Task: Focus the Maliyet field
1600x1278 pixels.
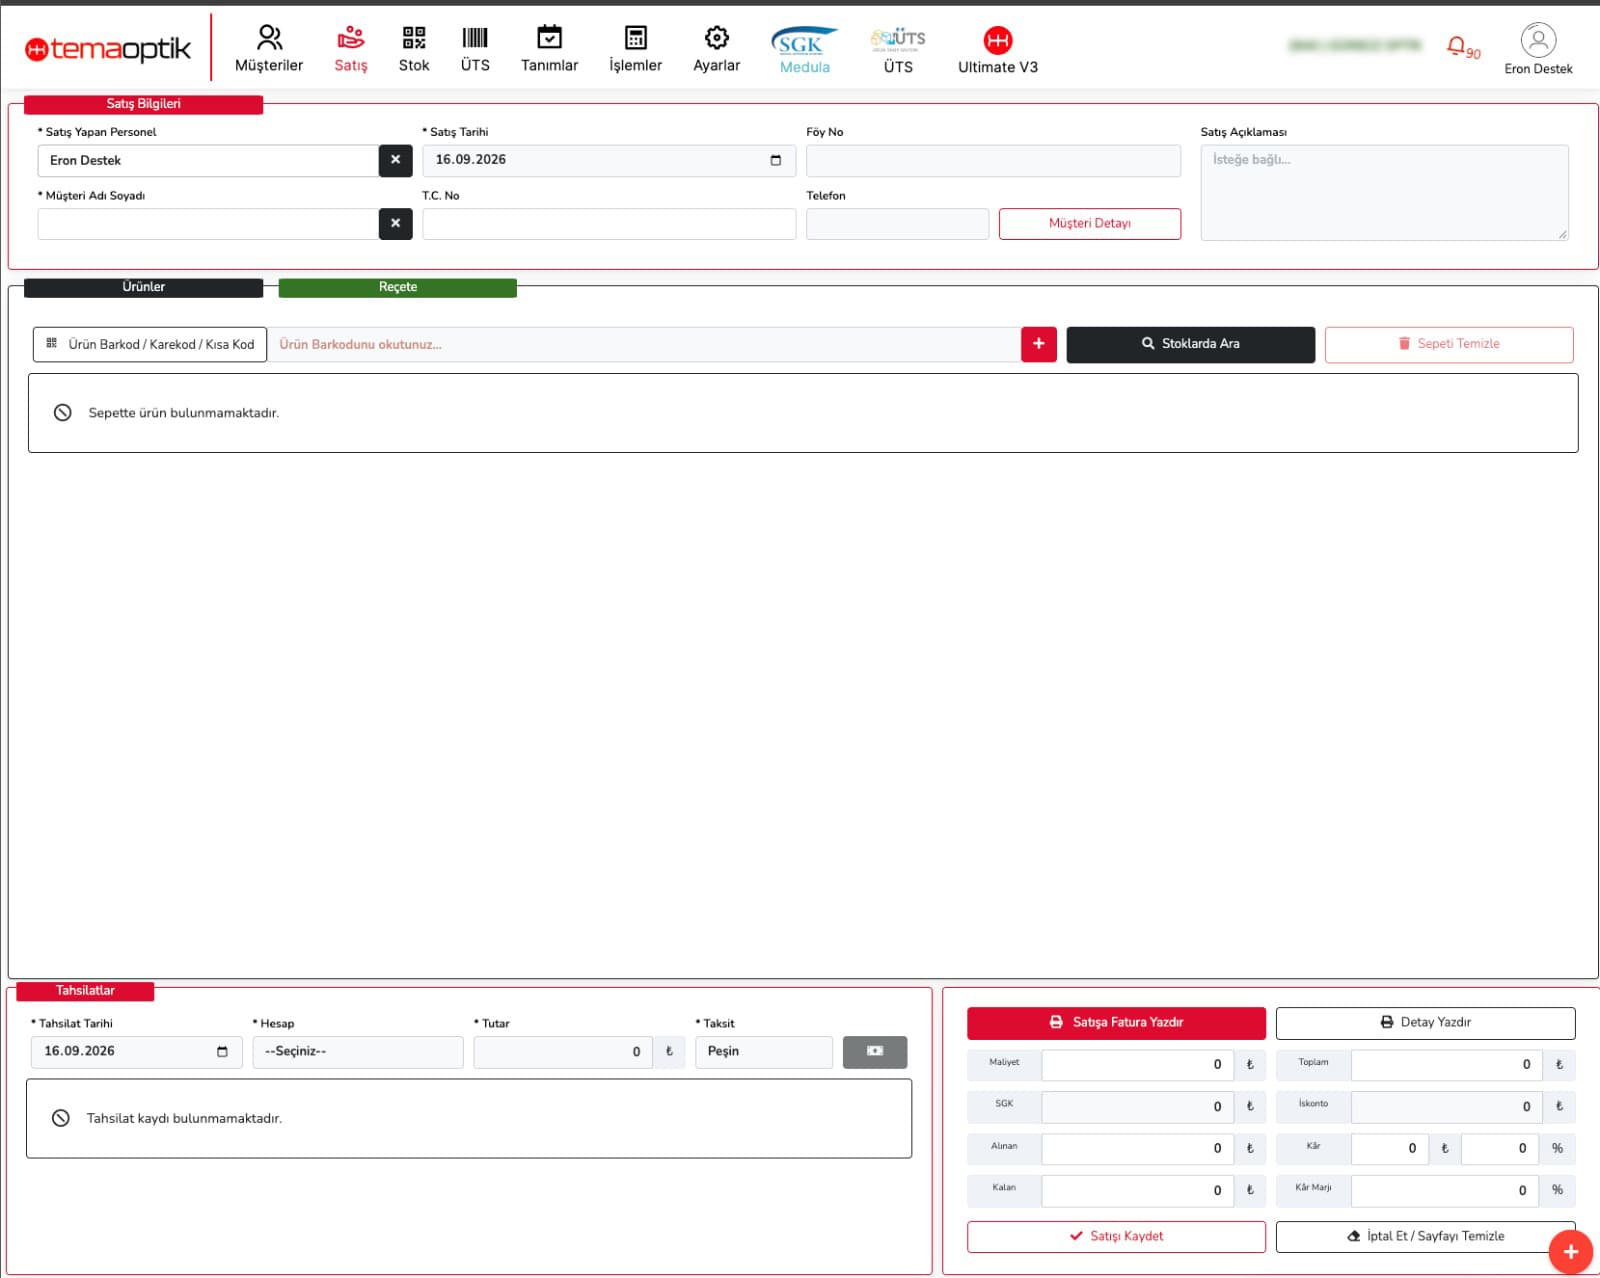Action: 1137,1065
